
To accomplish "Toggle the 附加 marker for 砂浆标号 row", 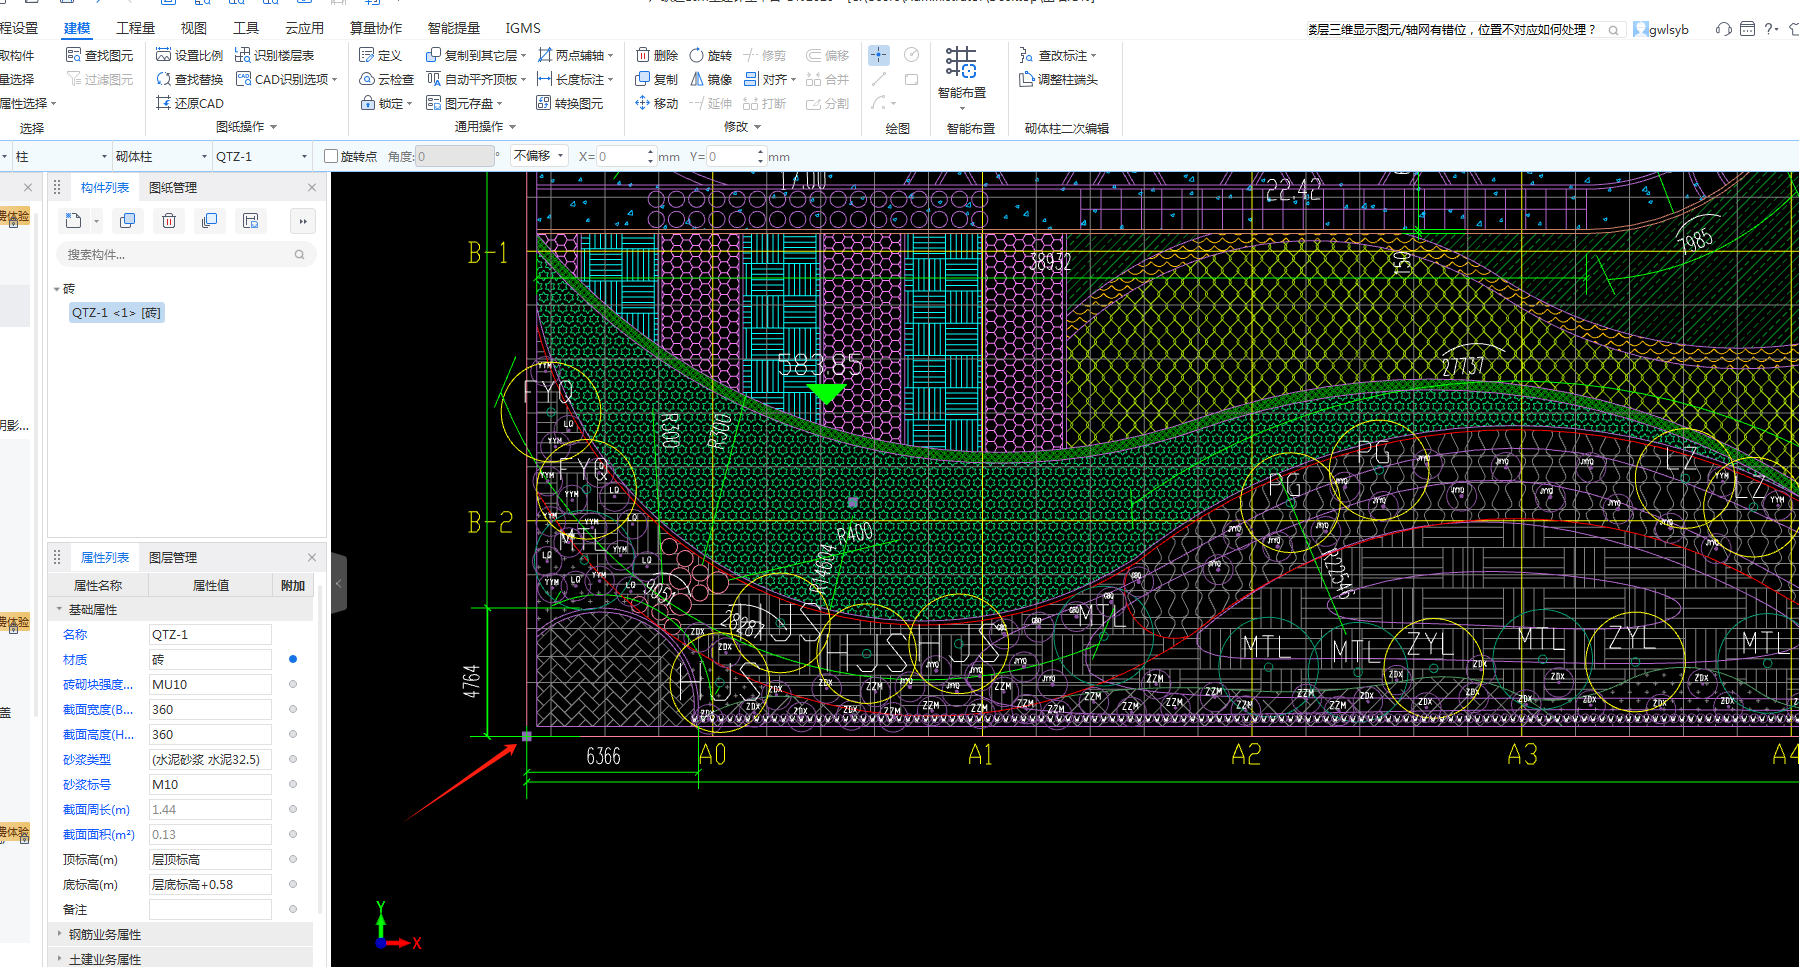I will [293, 784].
